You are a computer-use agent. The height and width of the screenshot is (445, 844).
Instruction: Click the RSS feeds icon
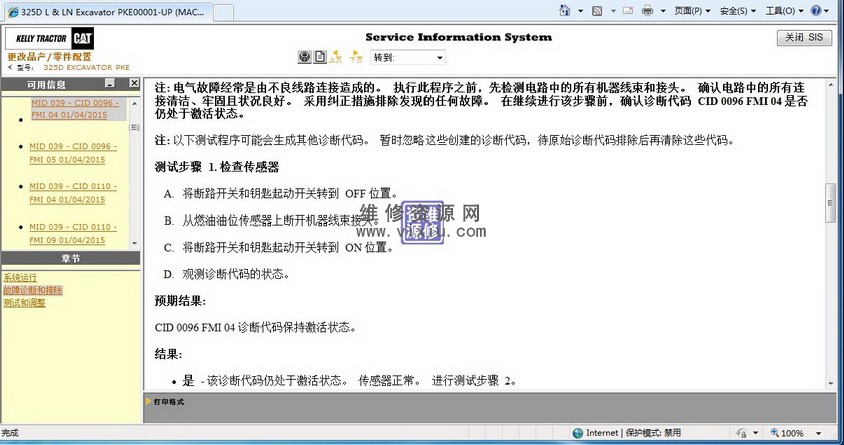596,10
